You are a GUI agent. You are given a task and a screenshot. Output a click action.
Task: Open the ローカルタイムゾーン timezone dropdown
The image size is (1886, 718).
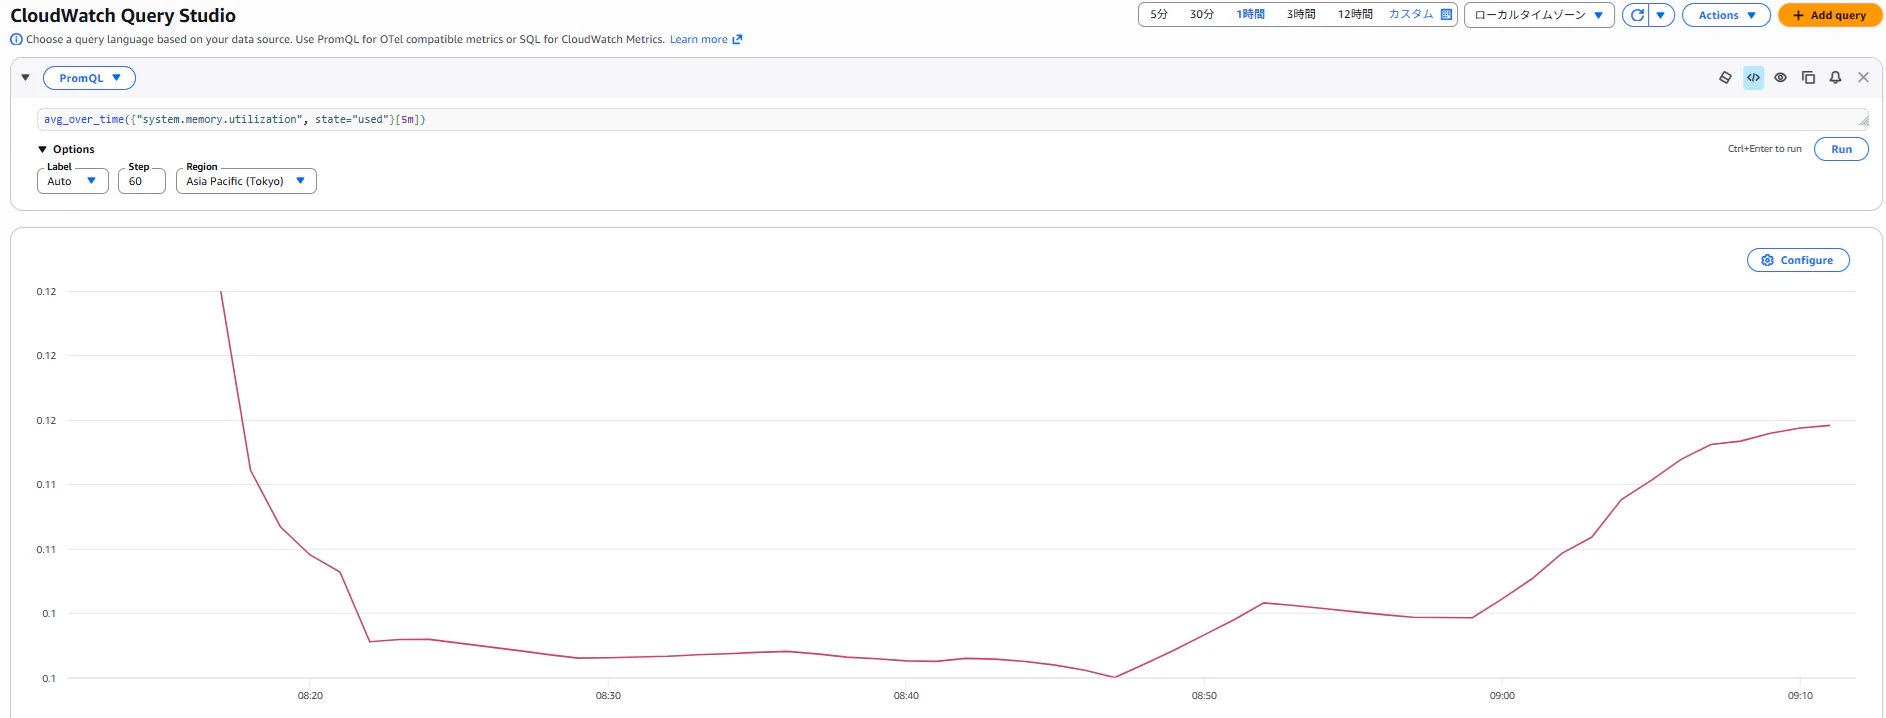(x=1539, y=15)
